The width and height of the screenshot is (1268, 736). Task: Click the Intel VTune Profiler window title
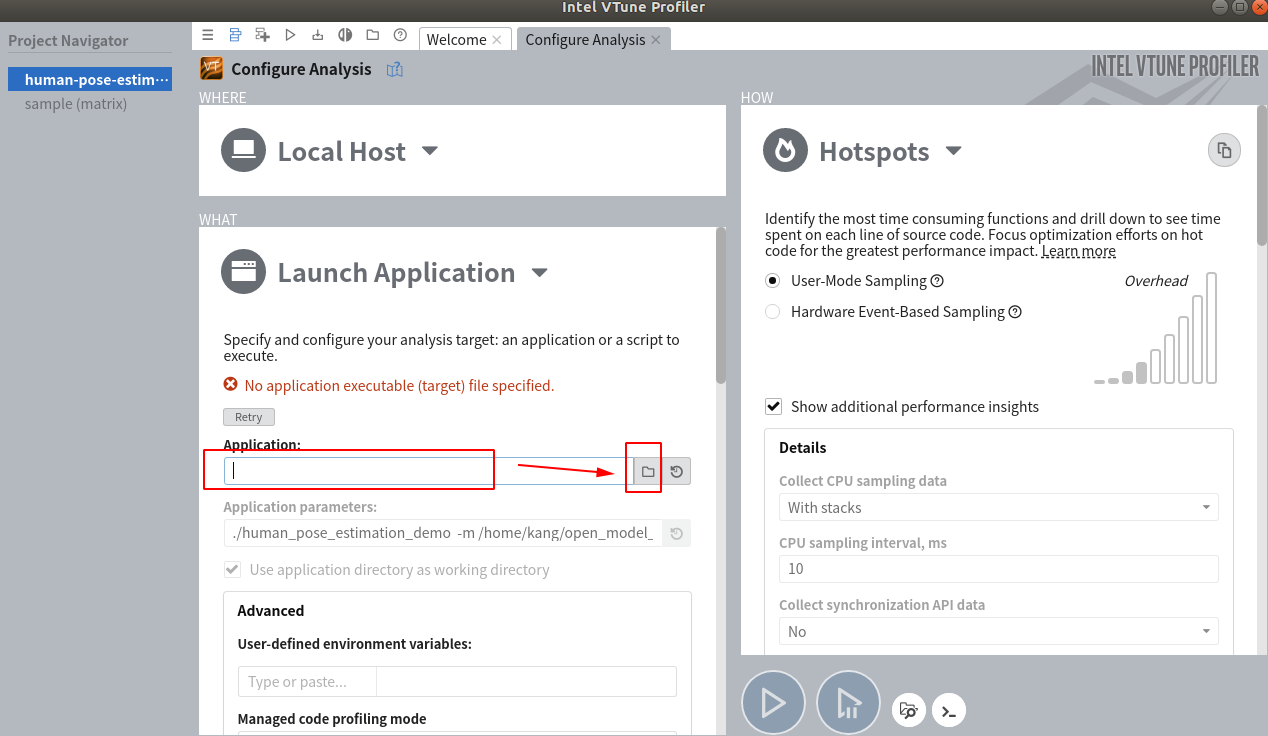click(634, 7)
